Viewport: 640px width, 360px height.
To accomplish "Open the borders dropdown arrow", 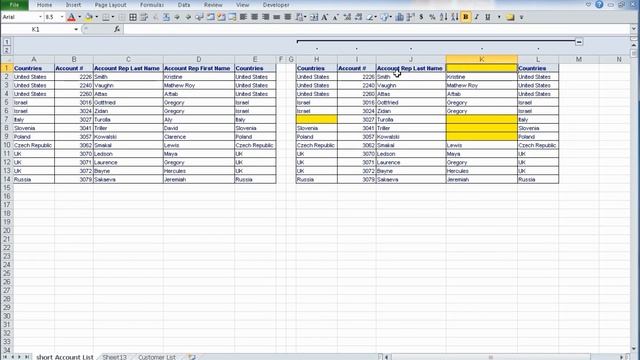I will 113,17.
